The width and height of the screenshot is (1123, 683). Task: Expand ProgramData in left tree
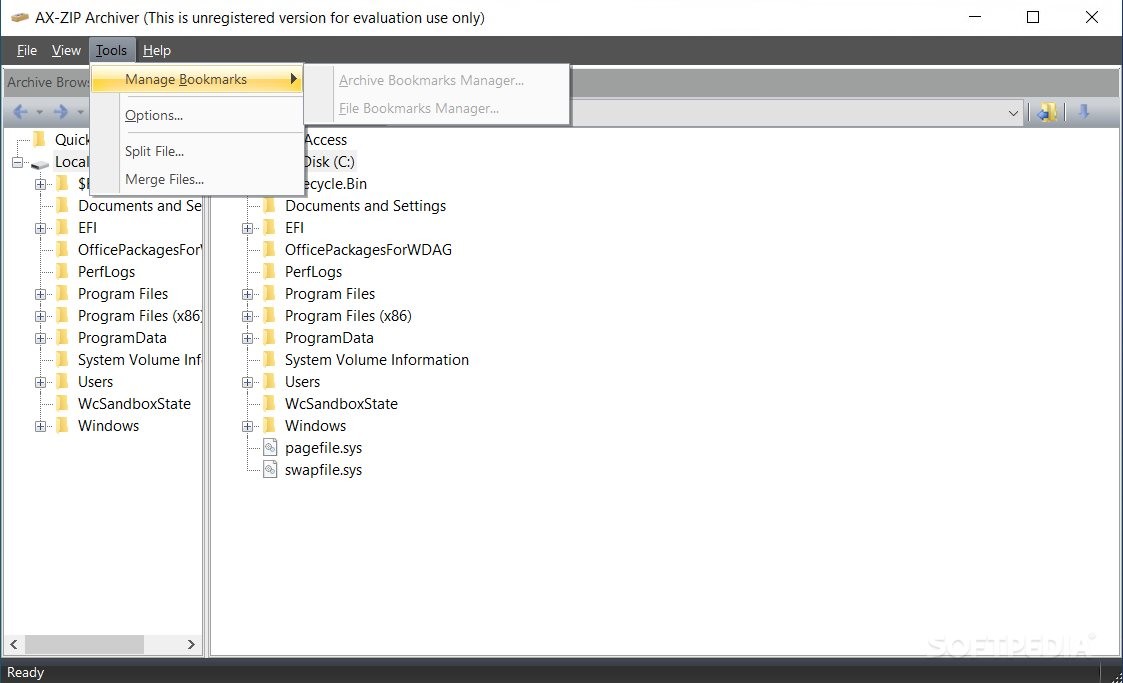40,339
